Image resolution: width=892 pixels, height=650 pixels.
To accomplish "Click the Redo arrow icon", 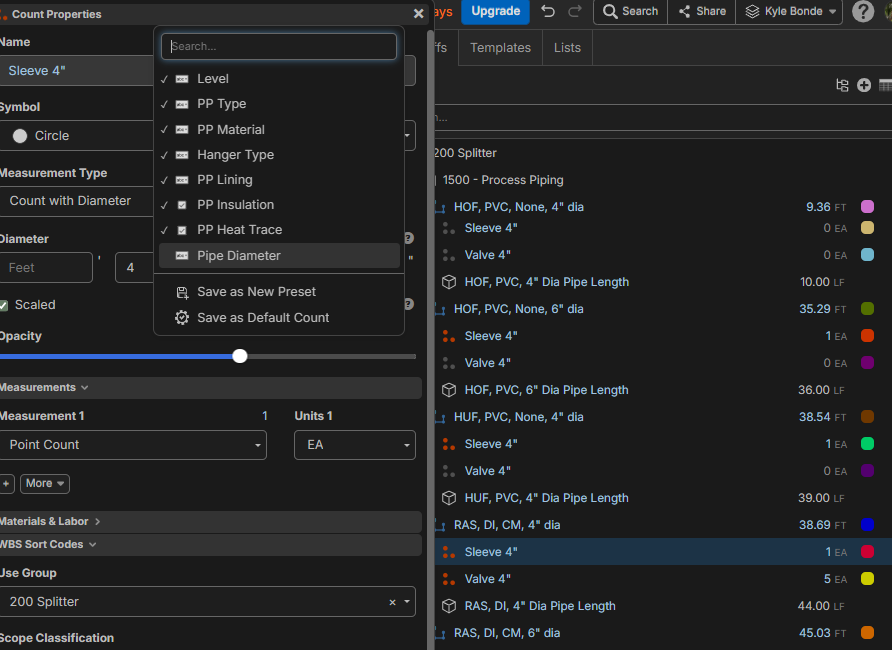I will pyautogui.click(x=575, y=11).
